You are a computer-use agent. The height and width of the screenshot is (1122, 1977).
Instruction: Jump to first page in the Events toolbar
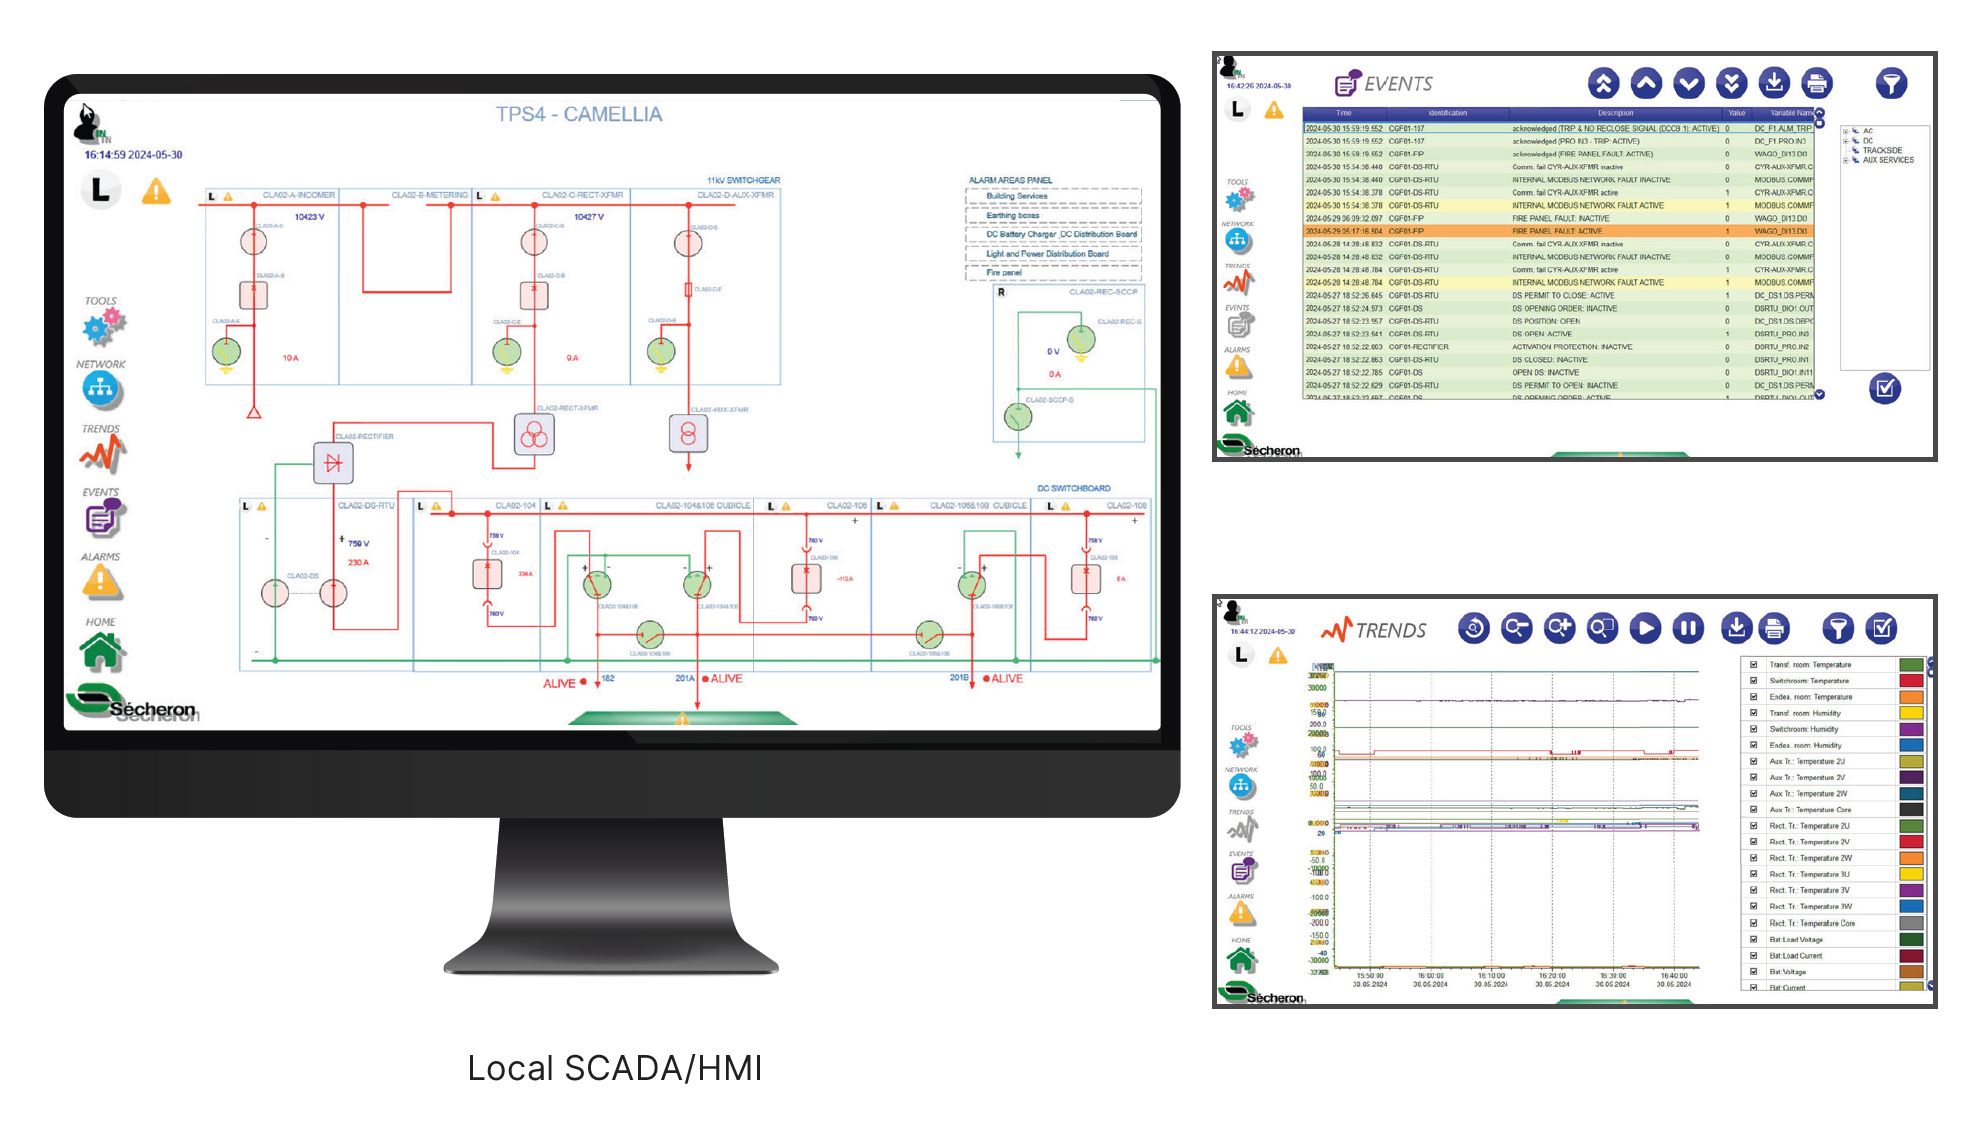pos(1603,84)
